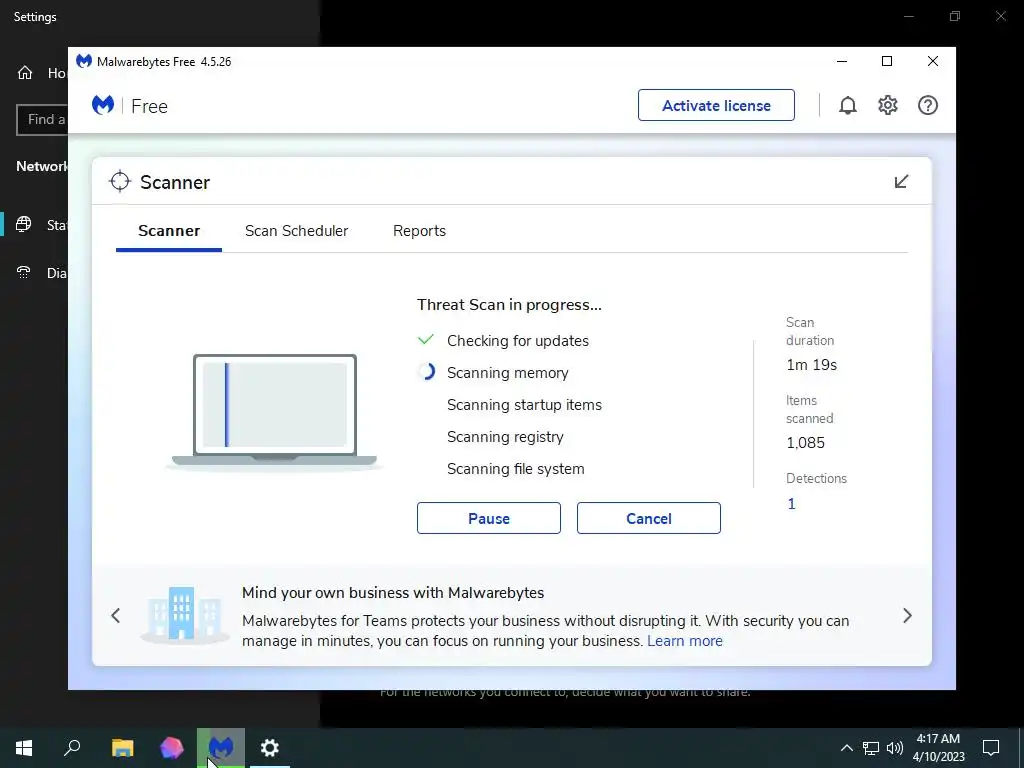Maximize the Malwarebytes window
The height and width of the screenshot is (768, 1024).
887,61
